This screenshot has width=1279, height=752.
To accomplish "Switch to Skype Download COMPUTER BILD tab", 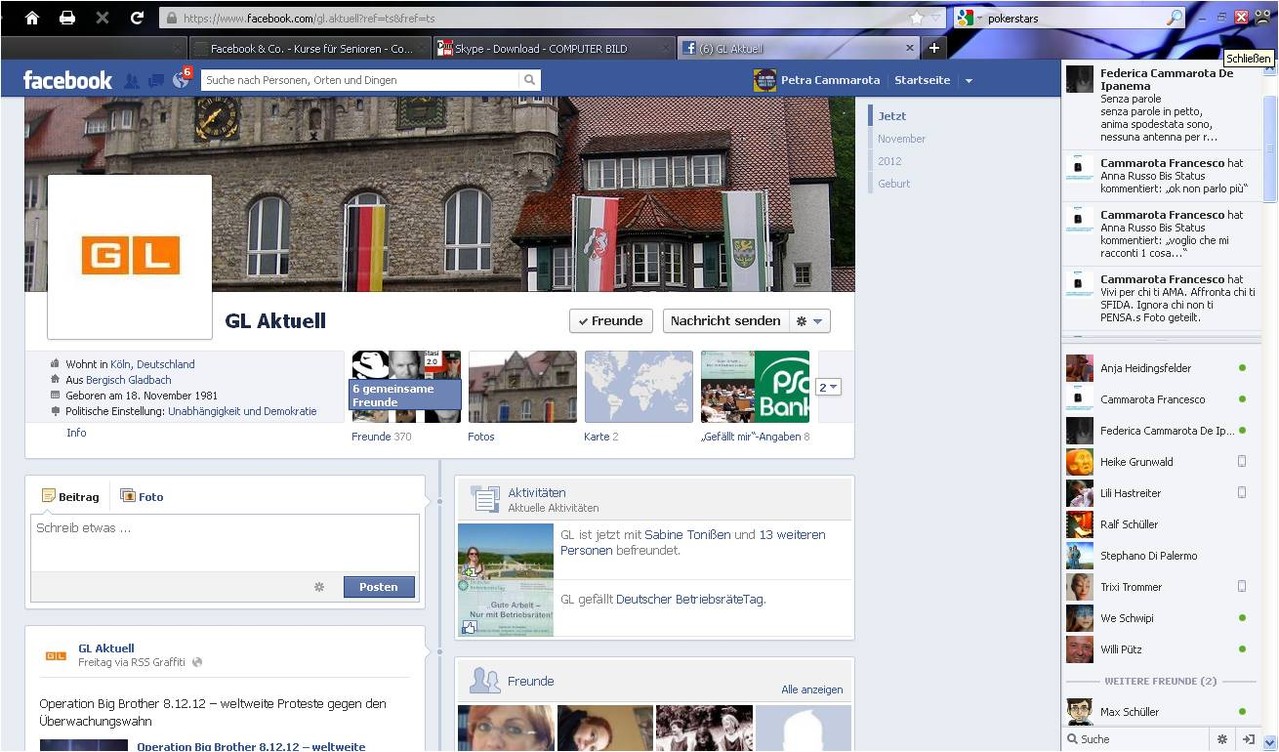I will click(554, 48).
